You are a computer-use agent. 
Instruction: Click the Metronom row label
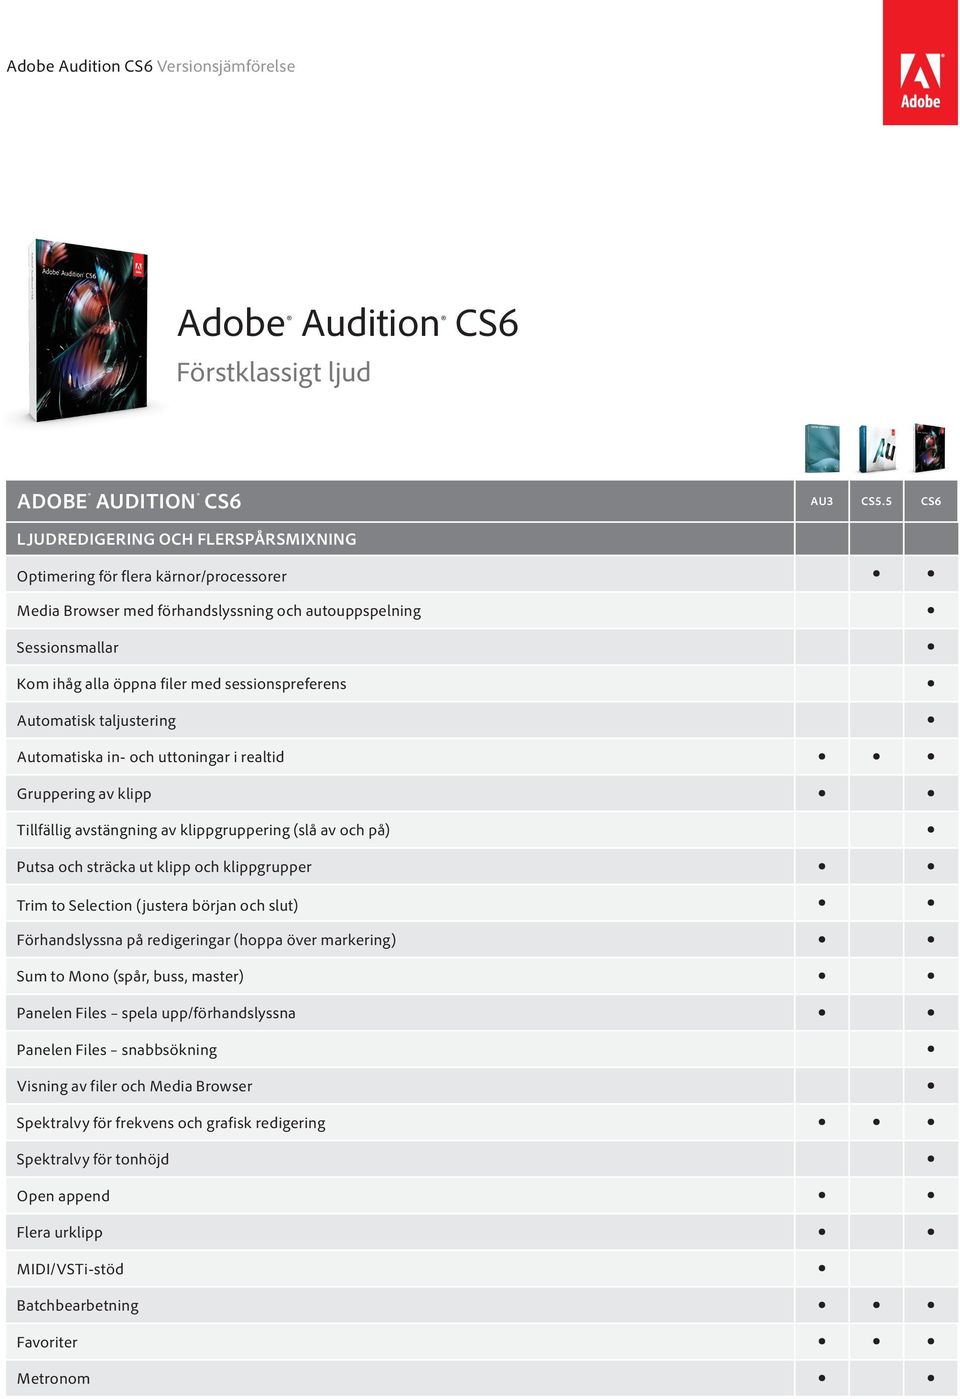[x=53, y=1378]
